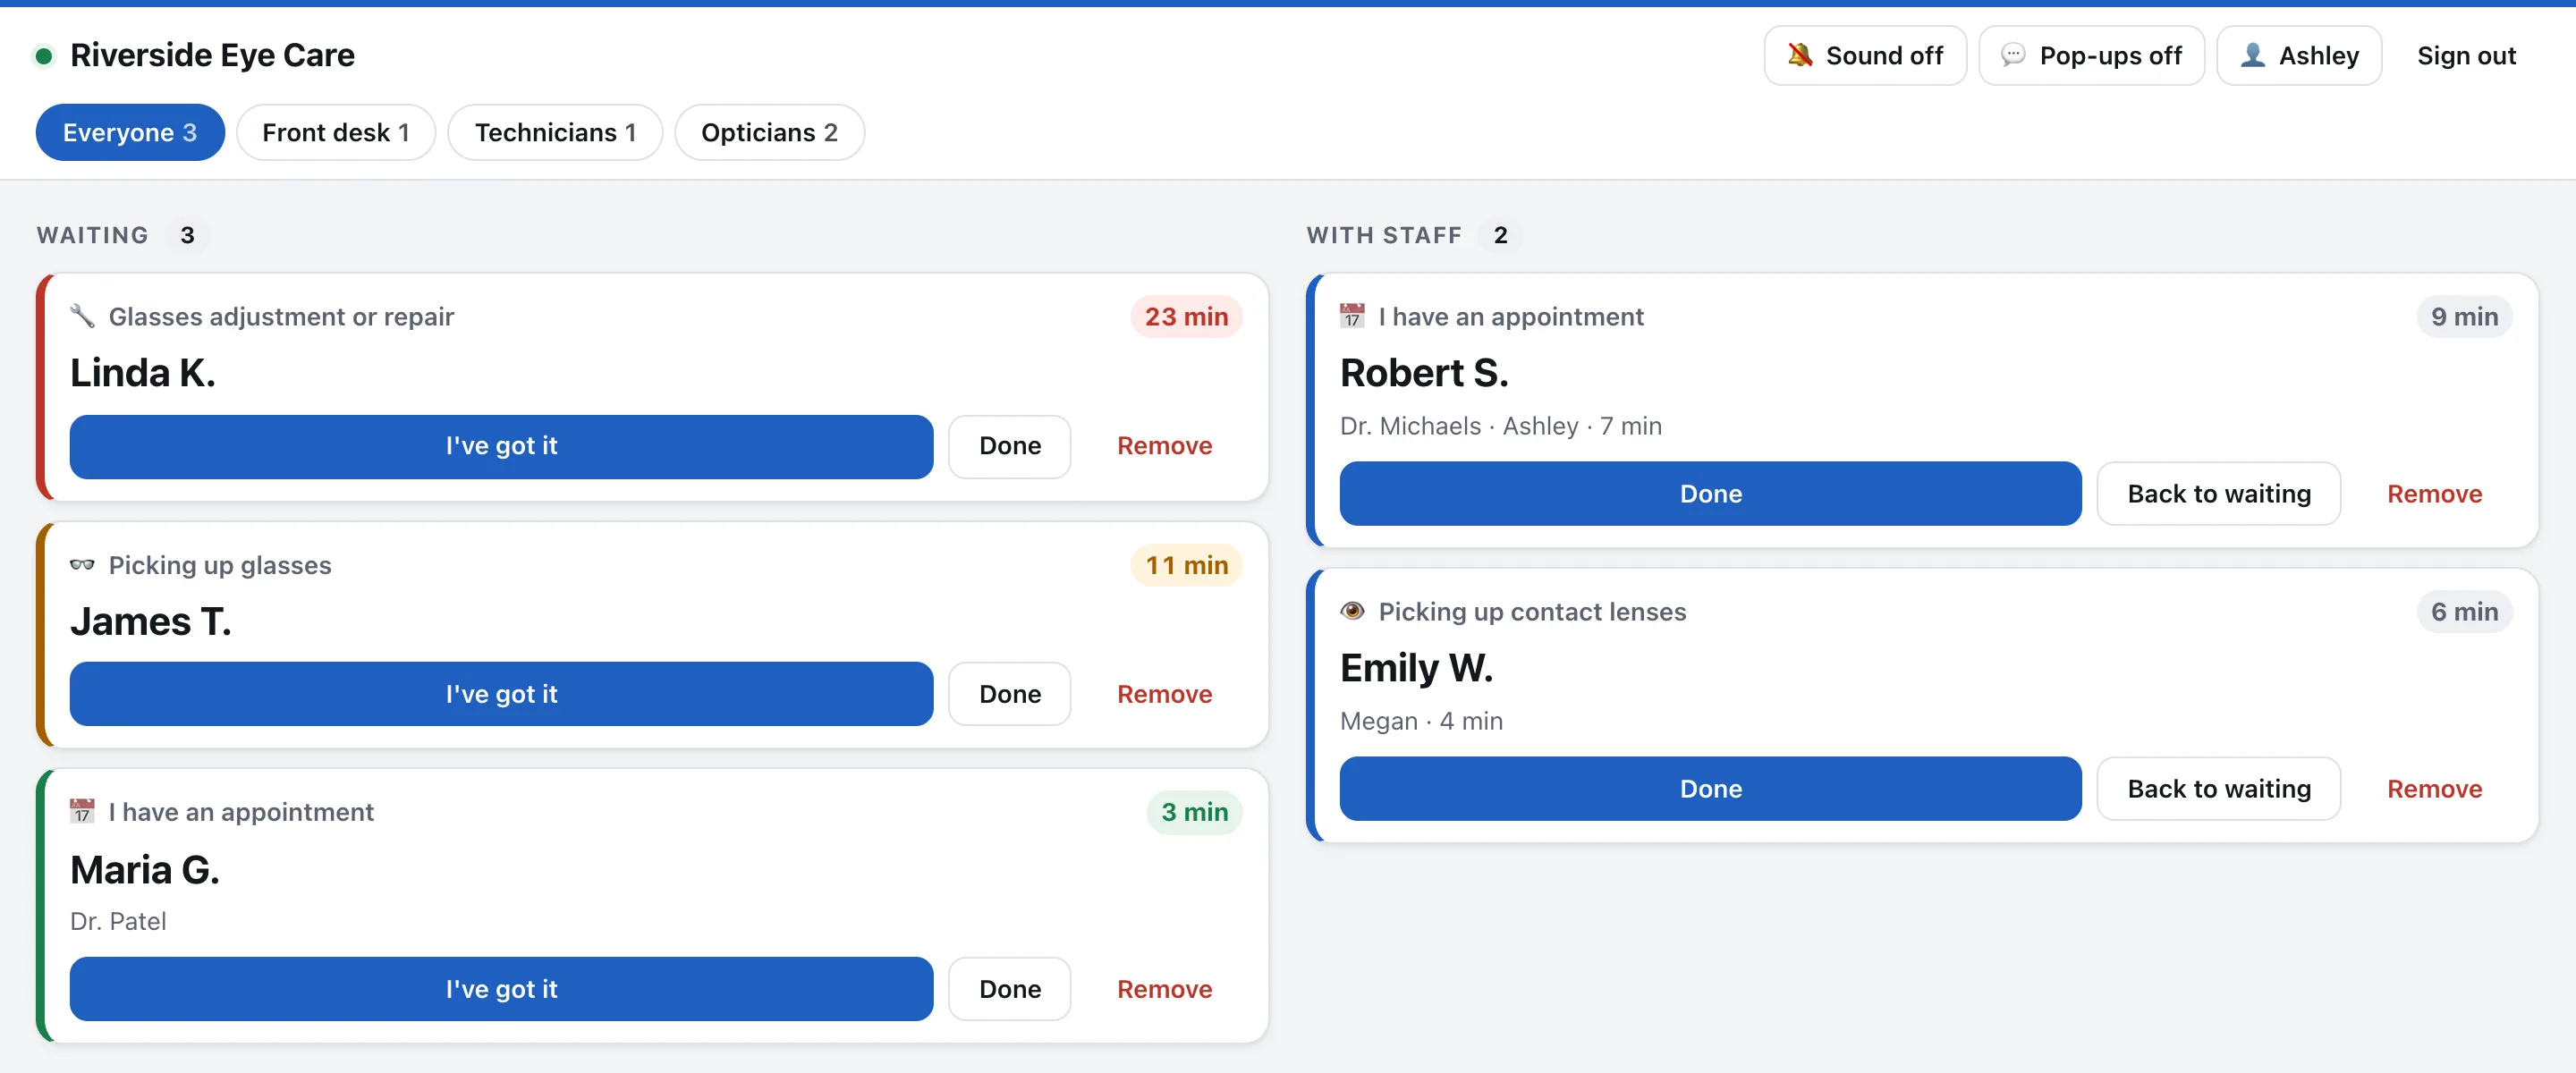Mark Robert S. as Done
Viewport: 2576px width, 1073px height.
[1710, 494]
